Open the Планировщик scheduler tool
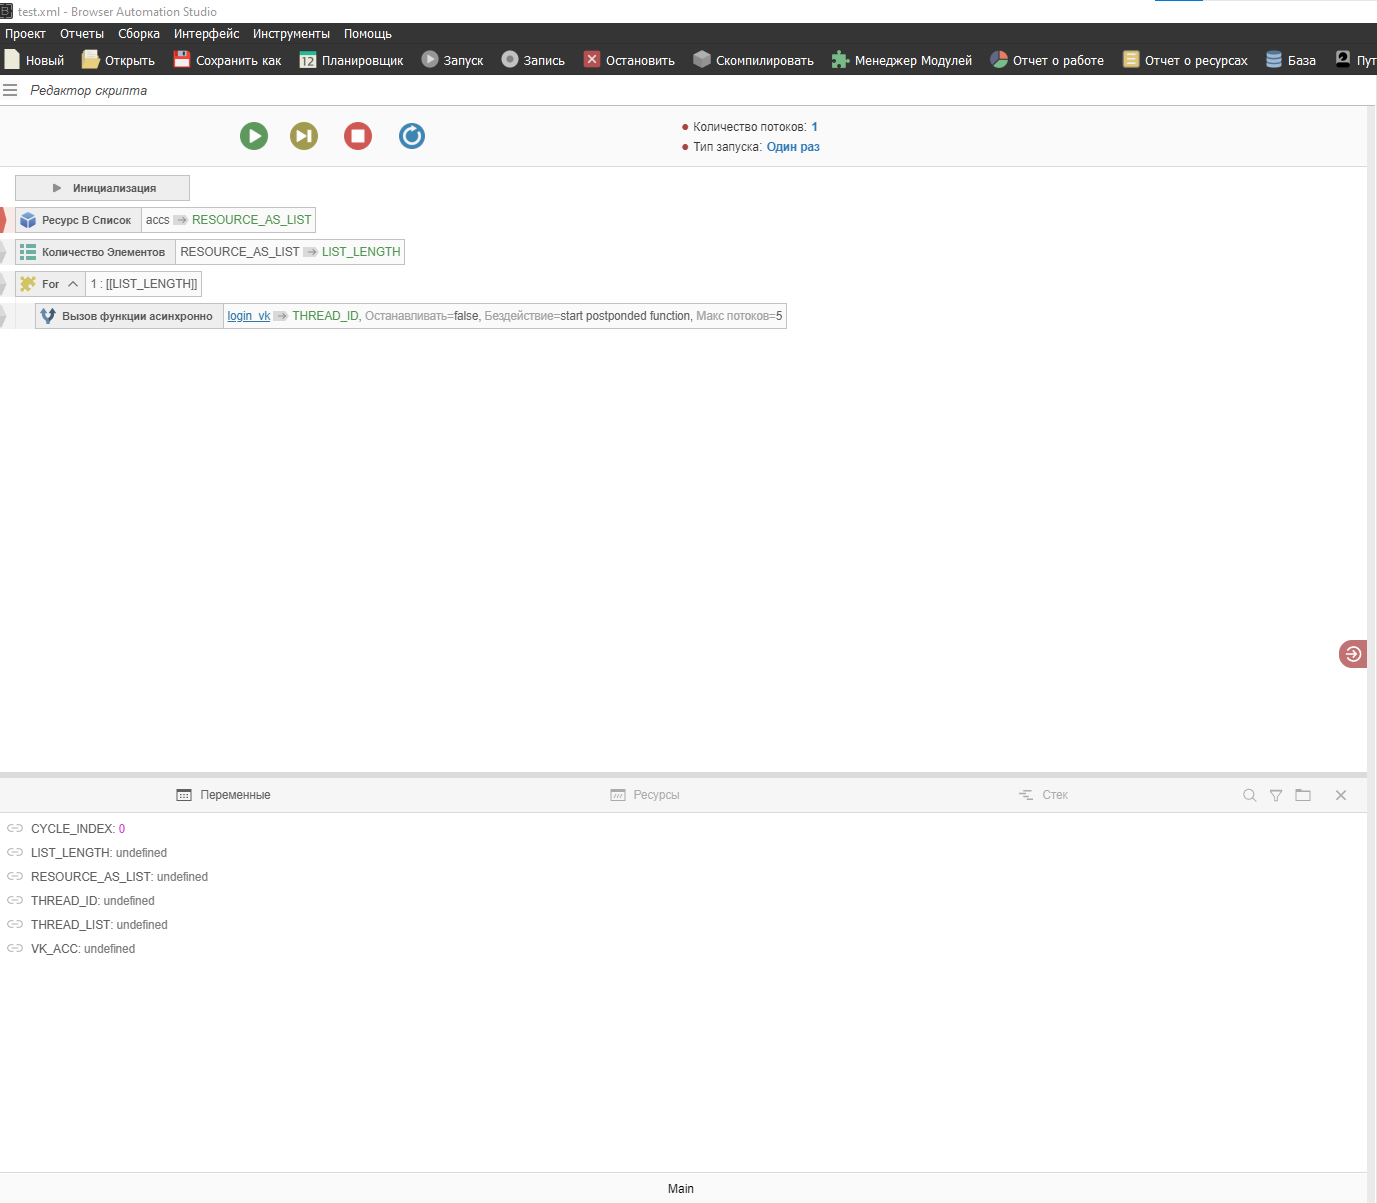This screenshot has height=1203, width=1377. coord(351,60)
